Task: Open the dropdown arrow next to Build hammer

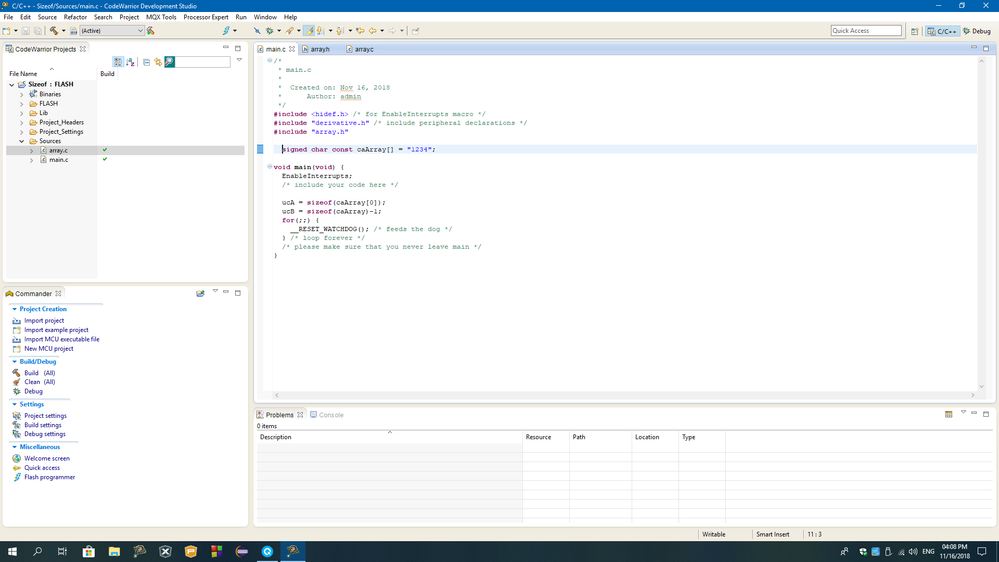Action: click(x=63, y=31)
